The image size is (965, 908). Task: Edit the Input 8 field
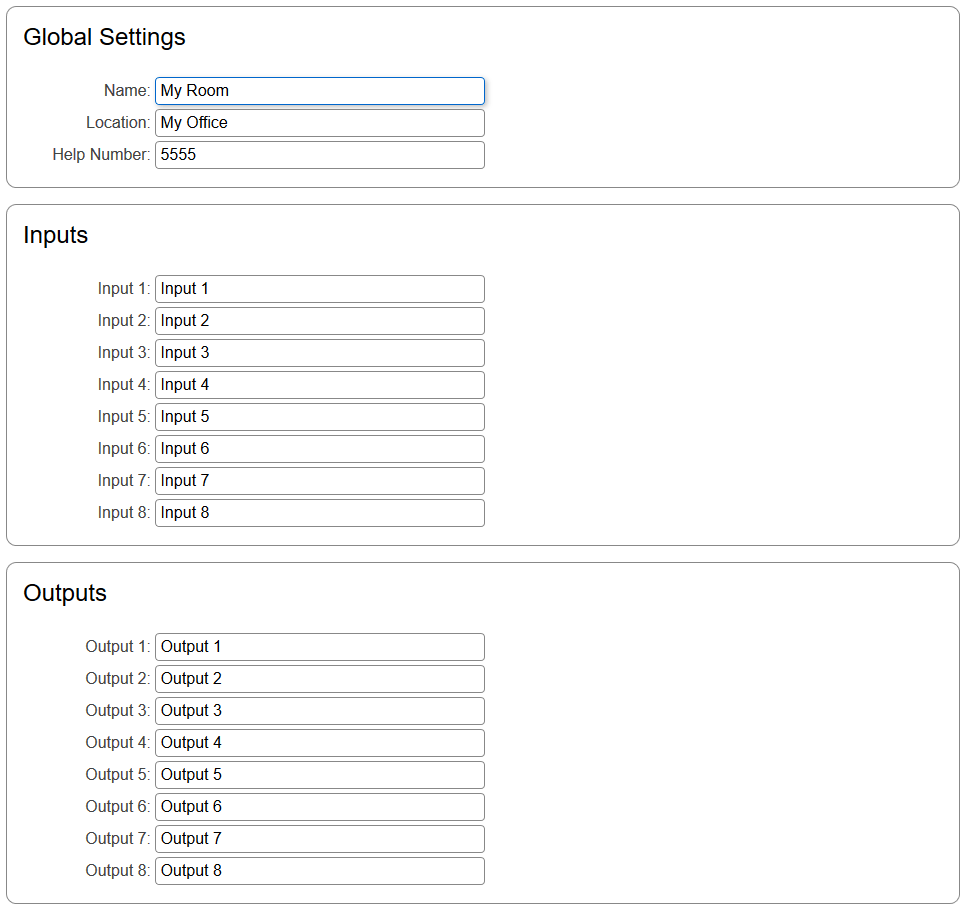click(x=320, y=513)
